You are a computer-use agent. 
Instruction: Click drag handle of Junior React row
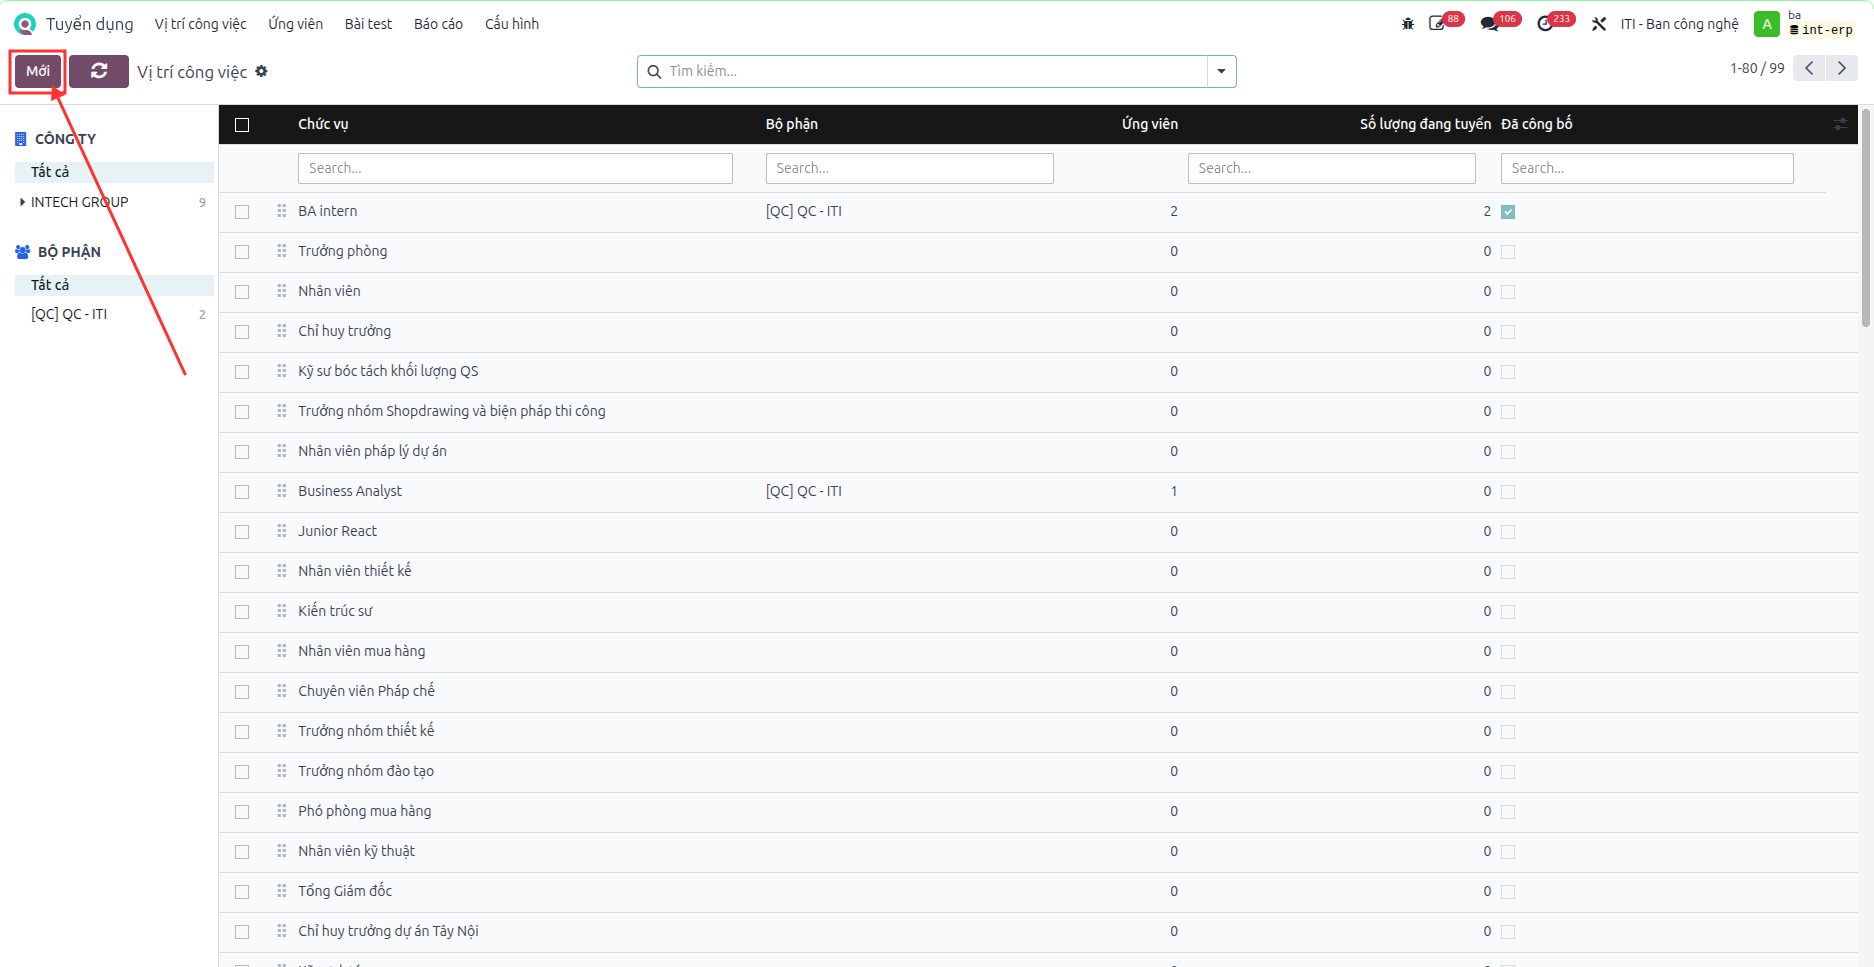(282, 531)
